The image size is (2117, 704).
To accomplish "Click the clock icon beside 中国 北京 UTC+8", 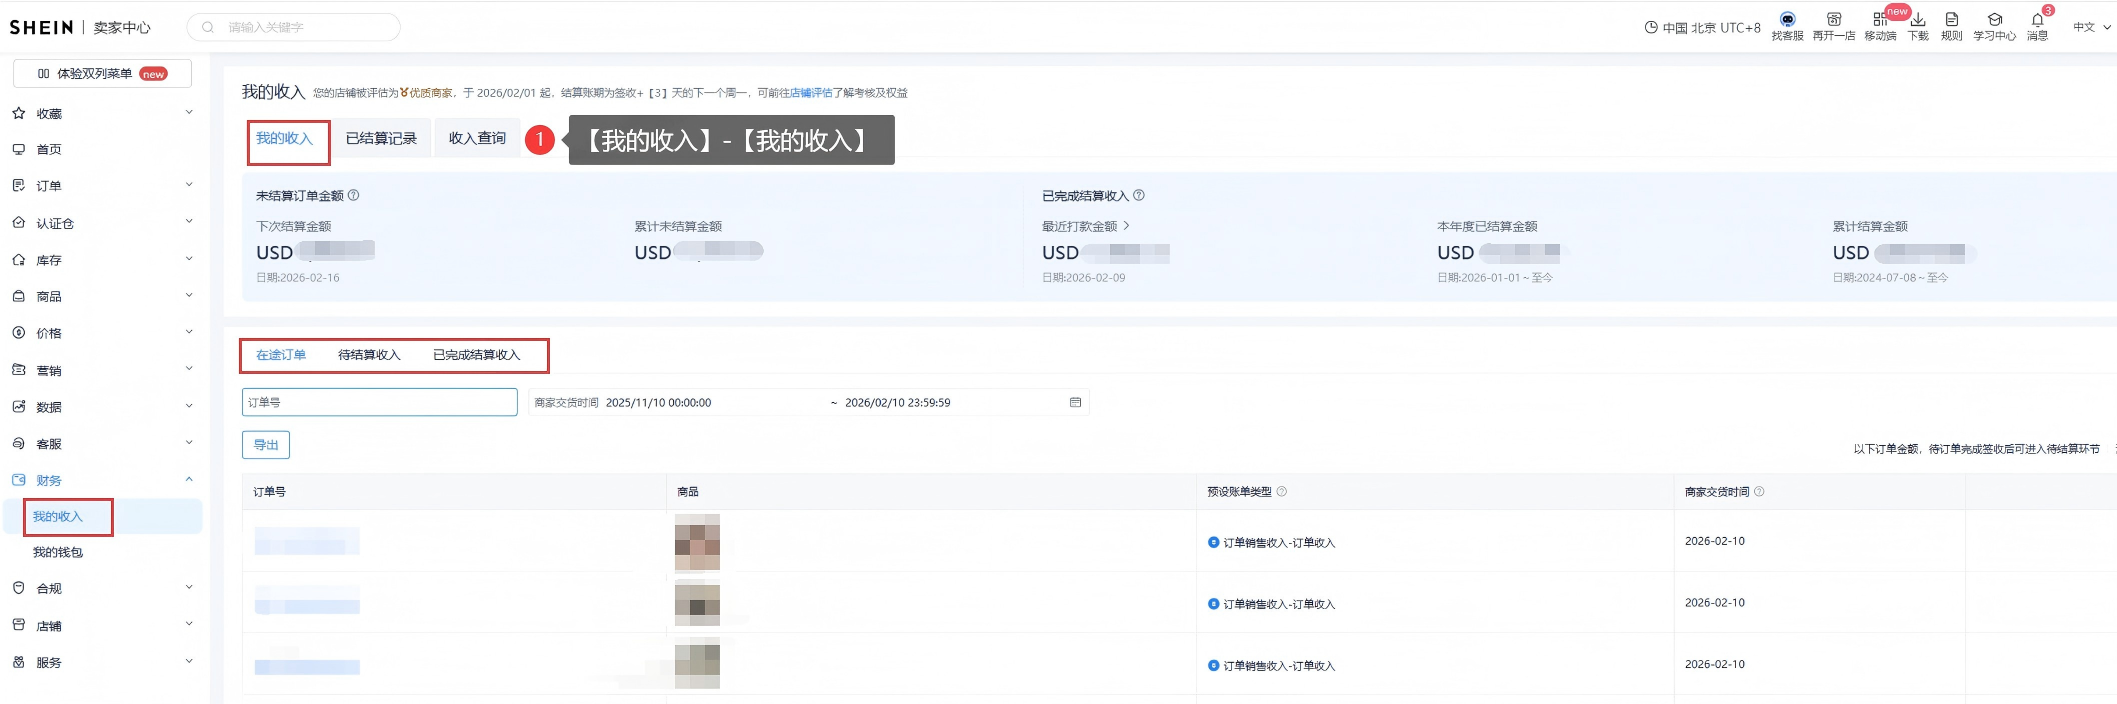I will pos(1651,27).
